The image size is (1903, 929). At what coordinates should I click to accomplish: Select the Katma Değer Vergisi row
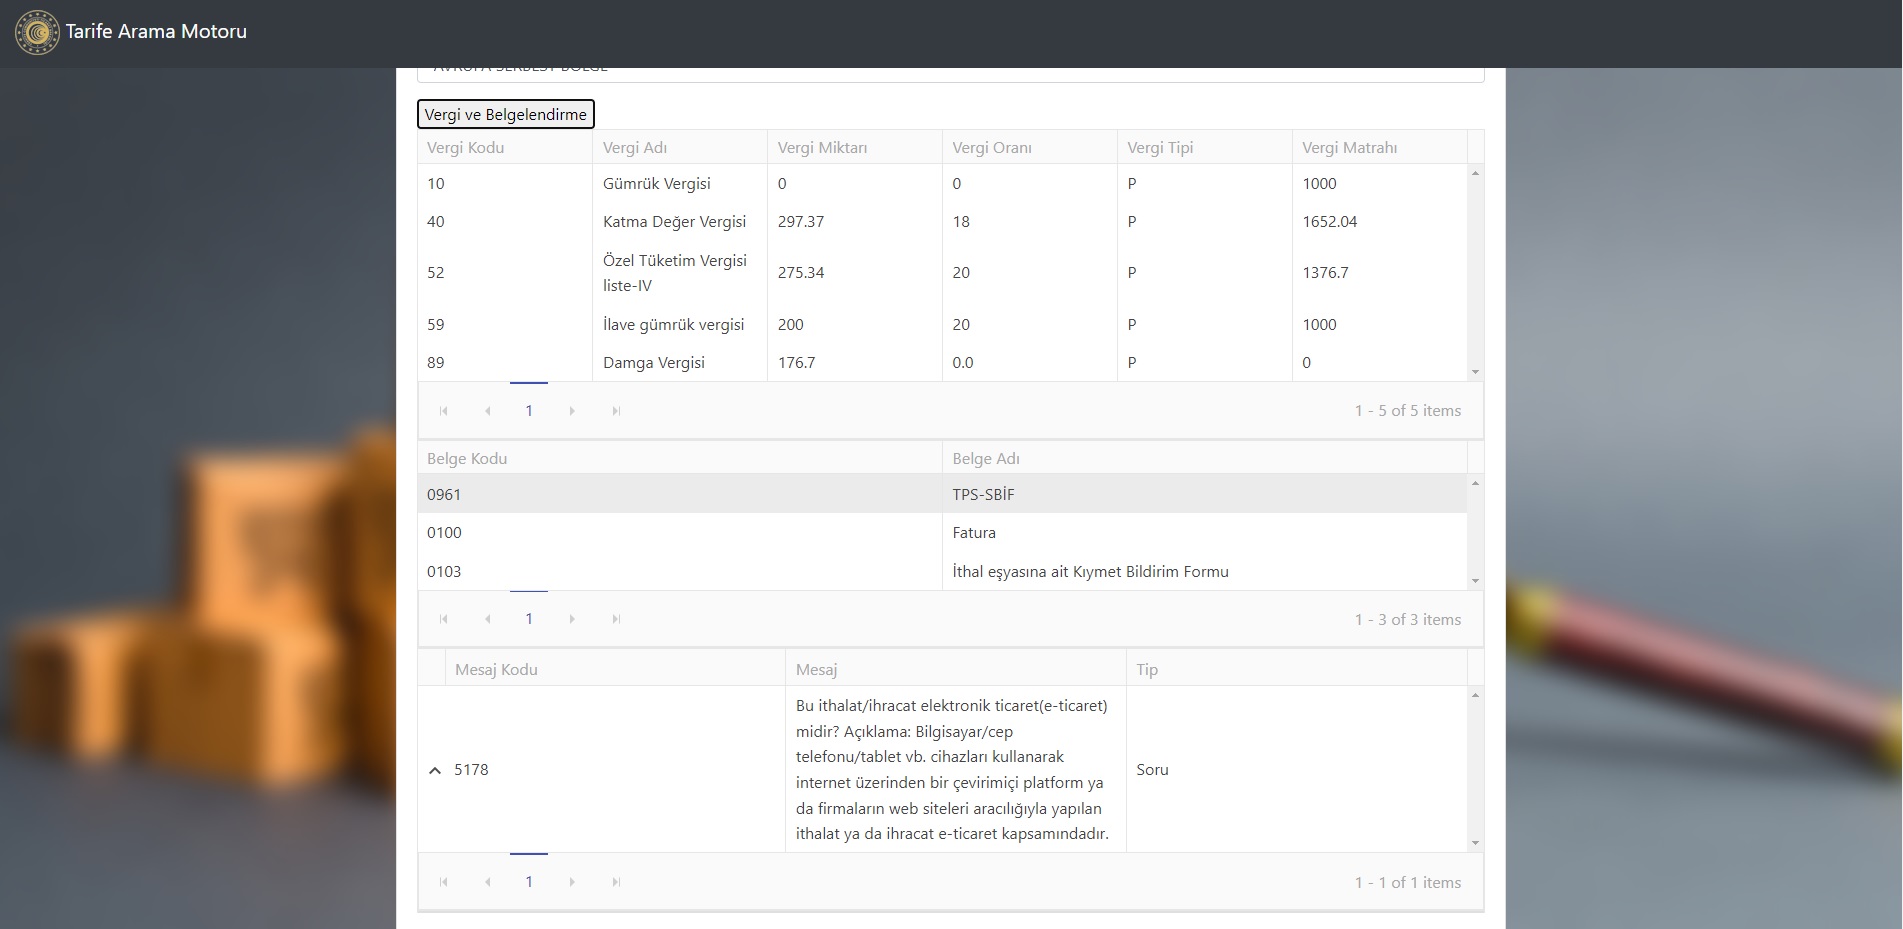pos(942,222)
